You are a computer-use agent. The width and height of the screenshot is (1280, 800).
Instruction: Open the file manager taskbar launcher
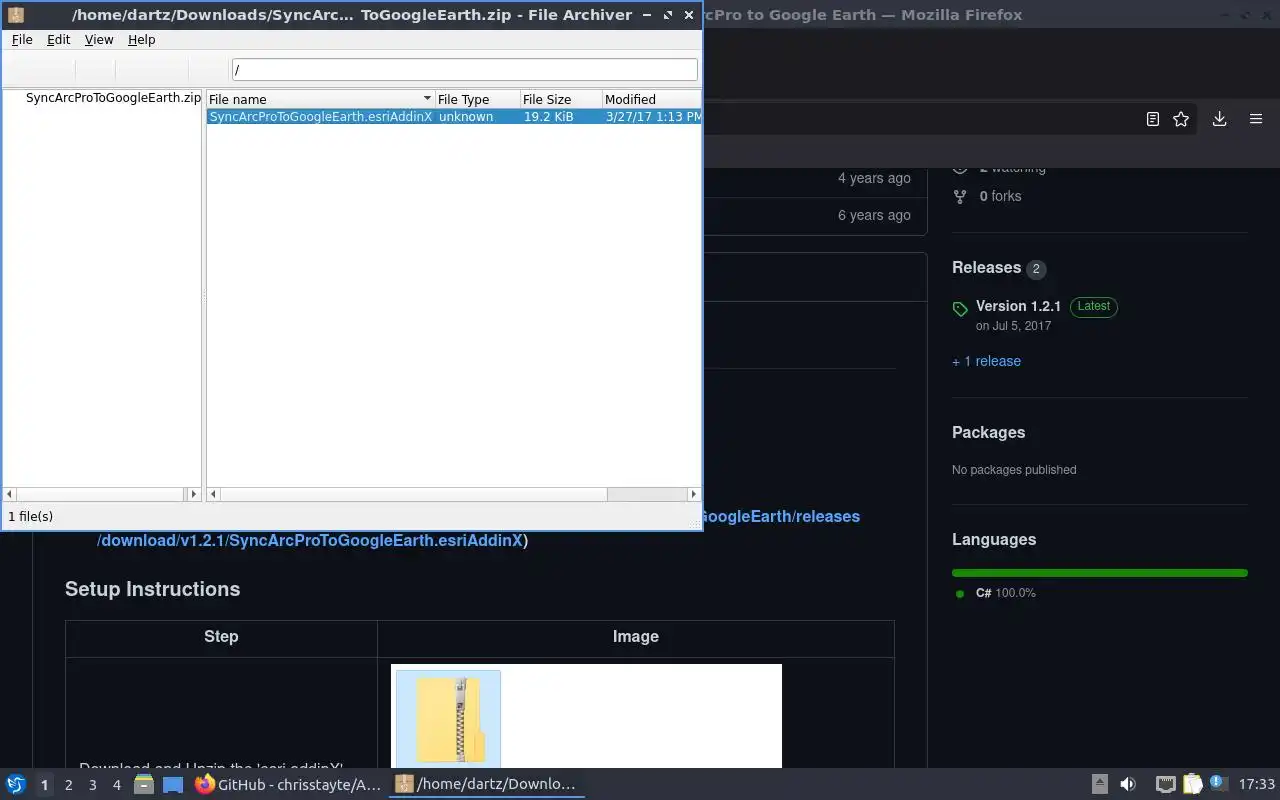pyautogui.click(x=144, y=785)
